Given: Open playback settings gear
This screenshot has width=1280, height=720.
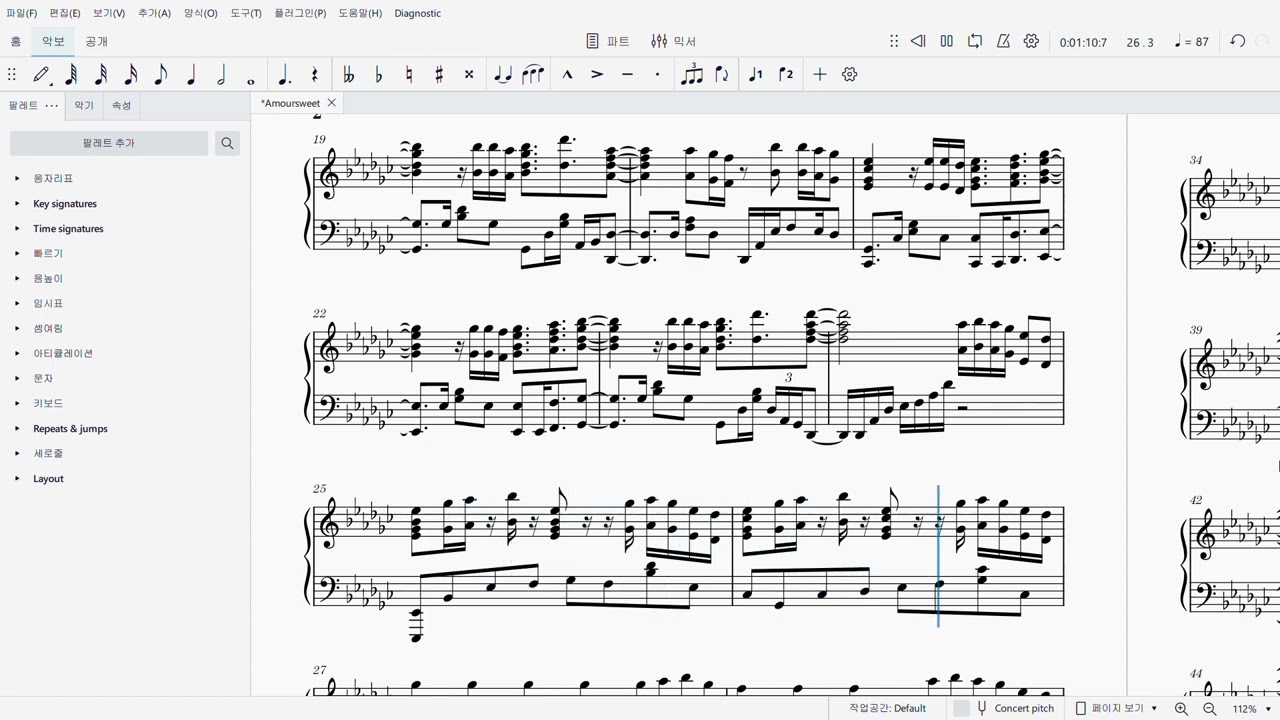Looking at the screenshot, I should 1031,41.
